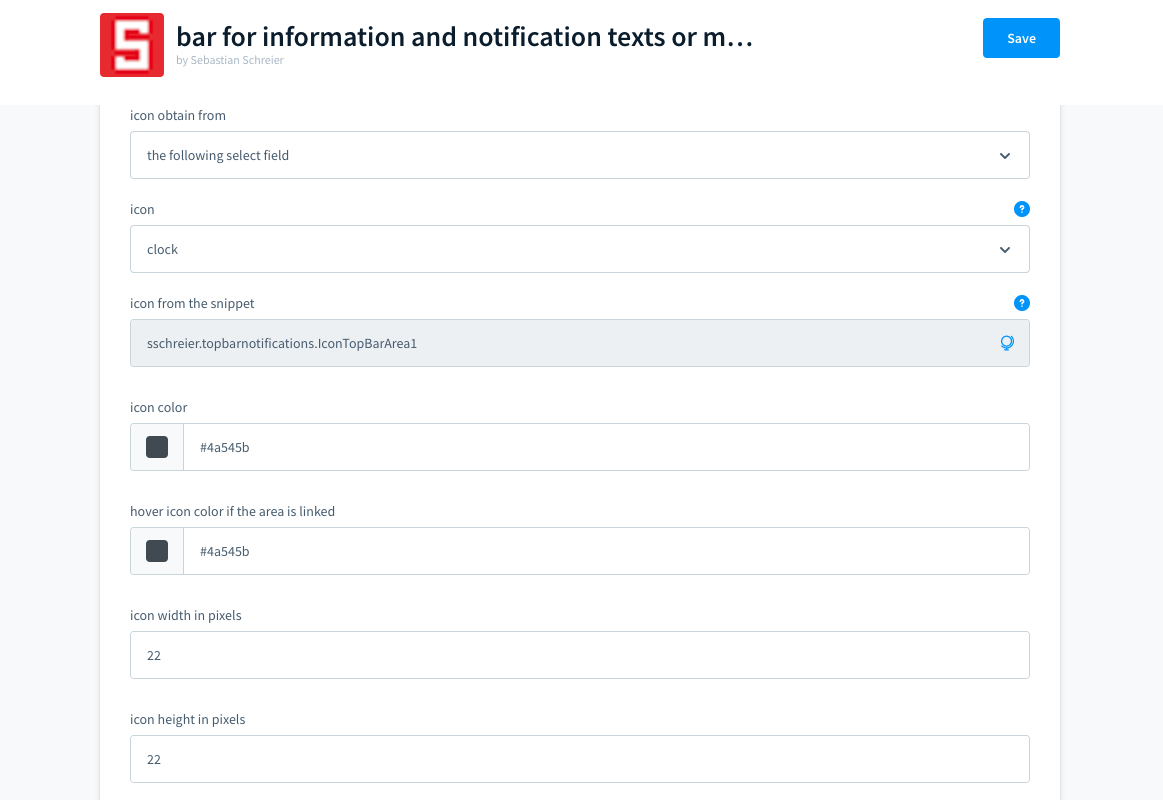The image size is (1163, 800).
Task: Click the icon color hex value field
Action: click(x=605, y=447)
